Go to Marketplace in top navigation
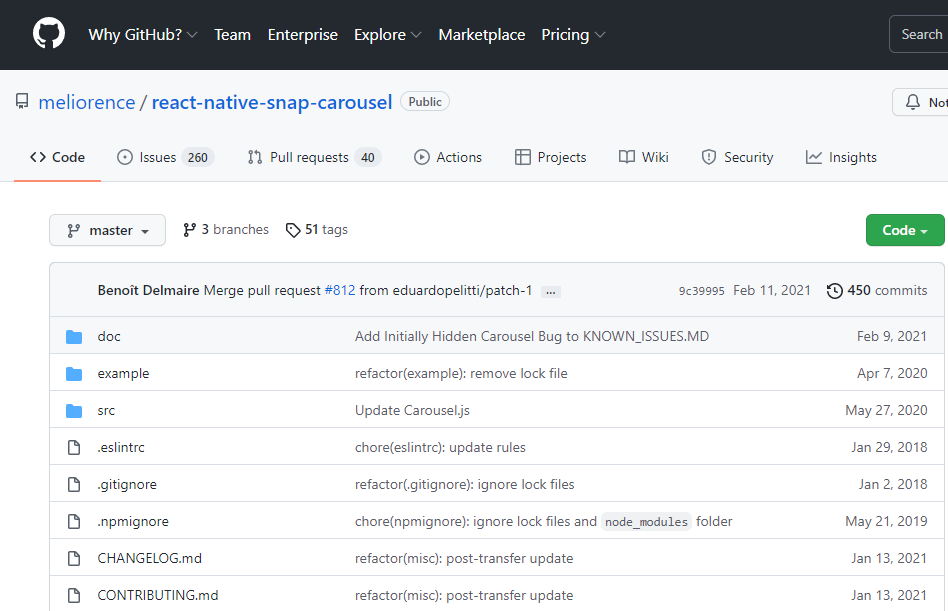 click(x=482, y=34)
